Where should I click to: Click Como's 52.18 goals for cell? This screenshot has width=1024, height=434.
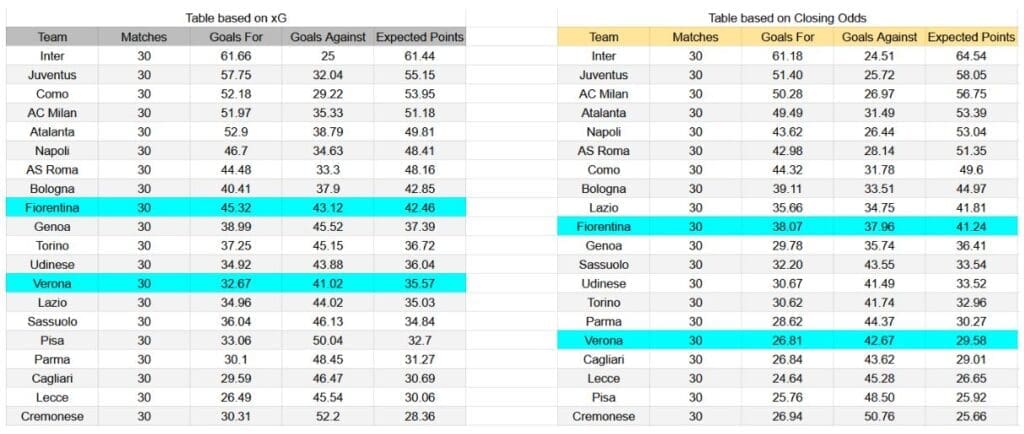pyautogui.click(x=236, y=94)
